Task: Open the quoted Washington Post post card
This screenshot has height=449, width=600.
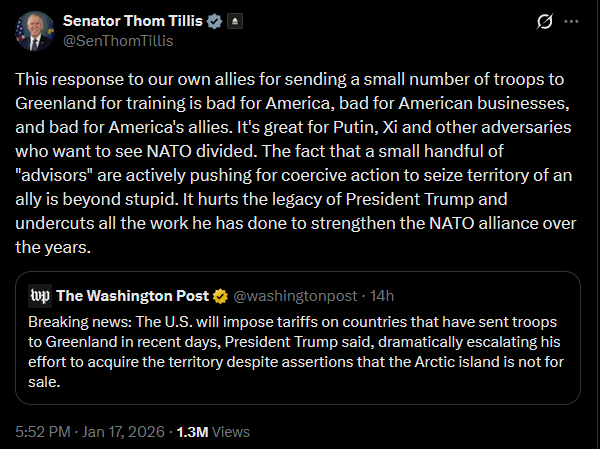Action: pyautogui.click(x=298, y=338)
